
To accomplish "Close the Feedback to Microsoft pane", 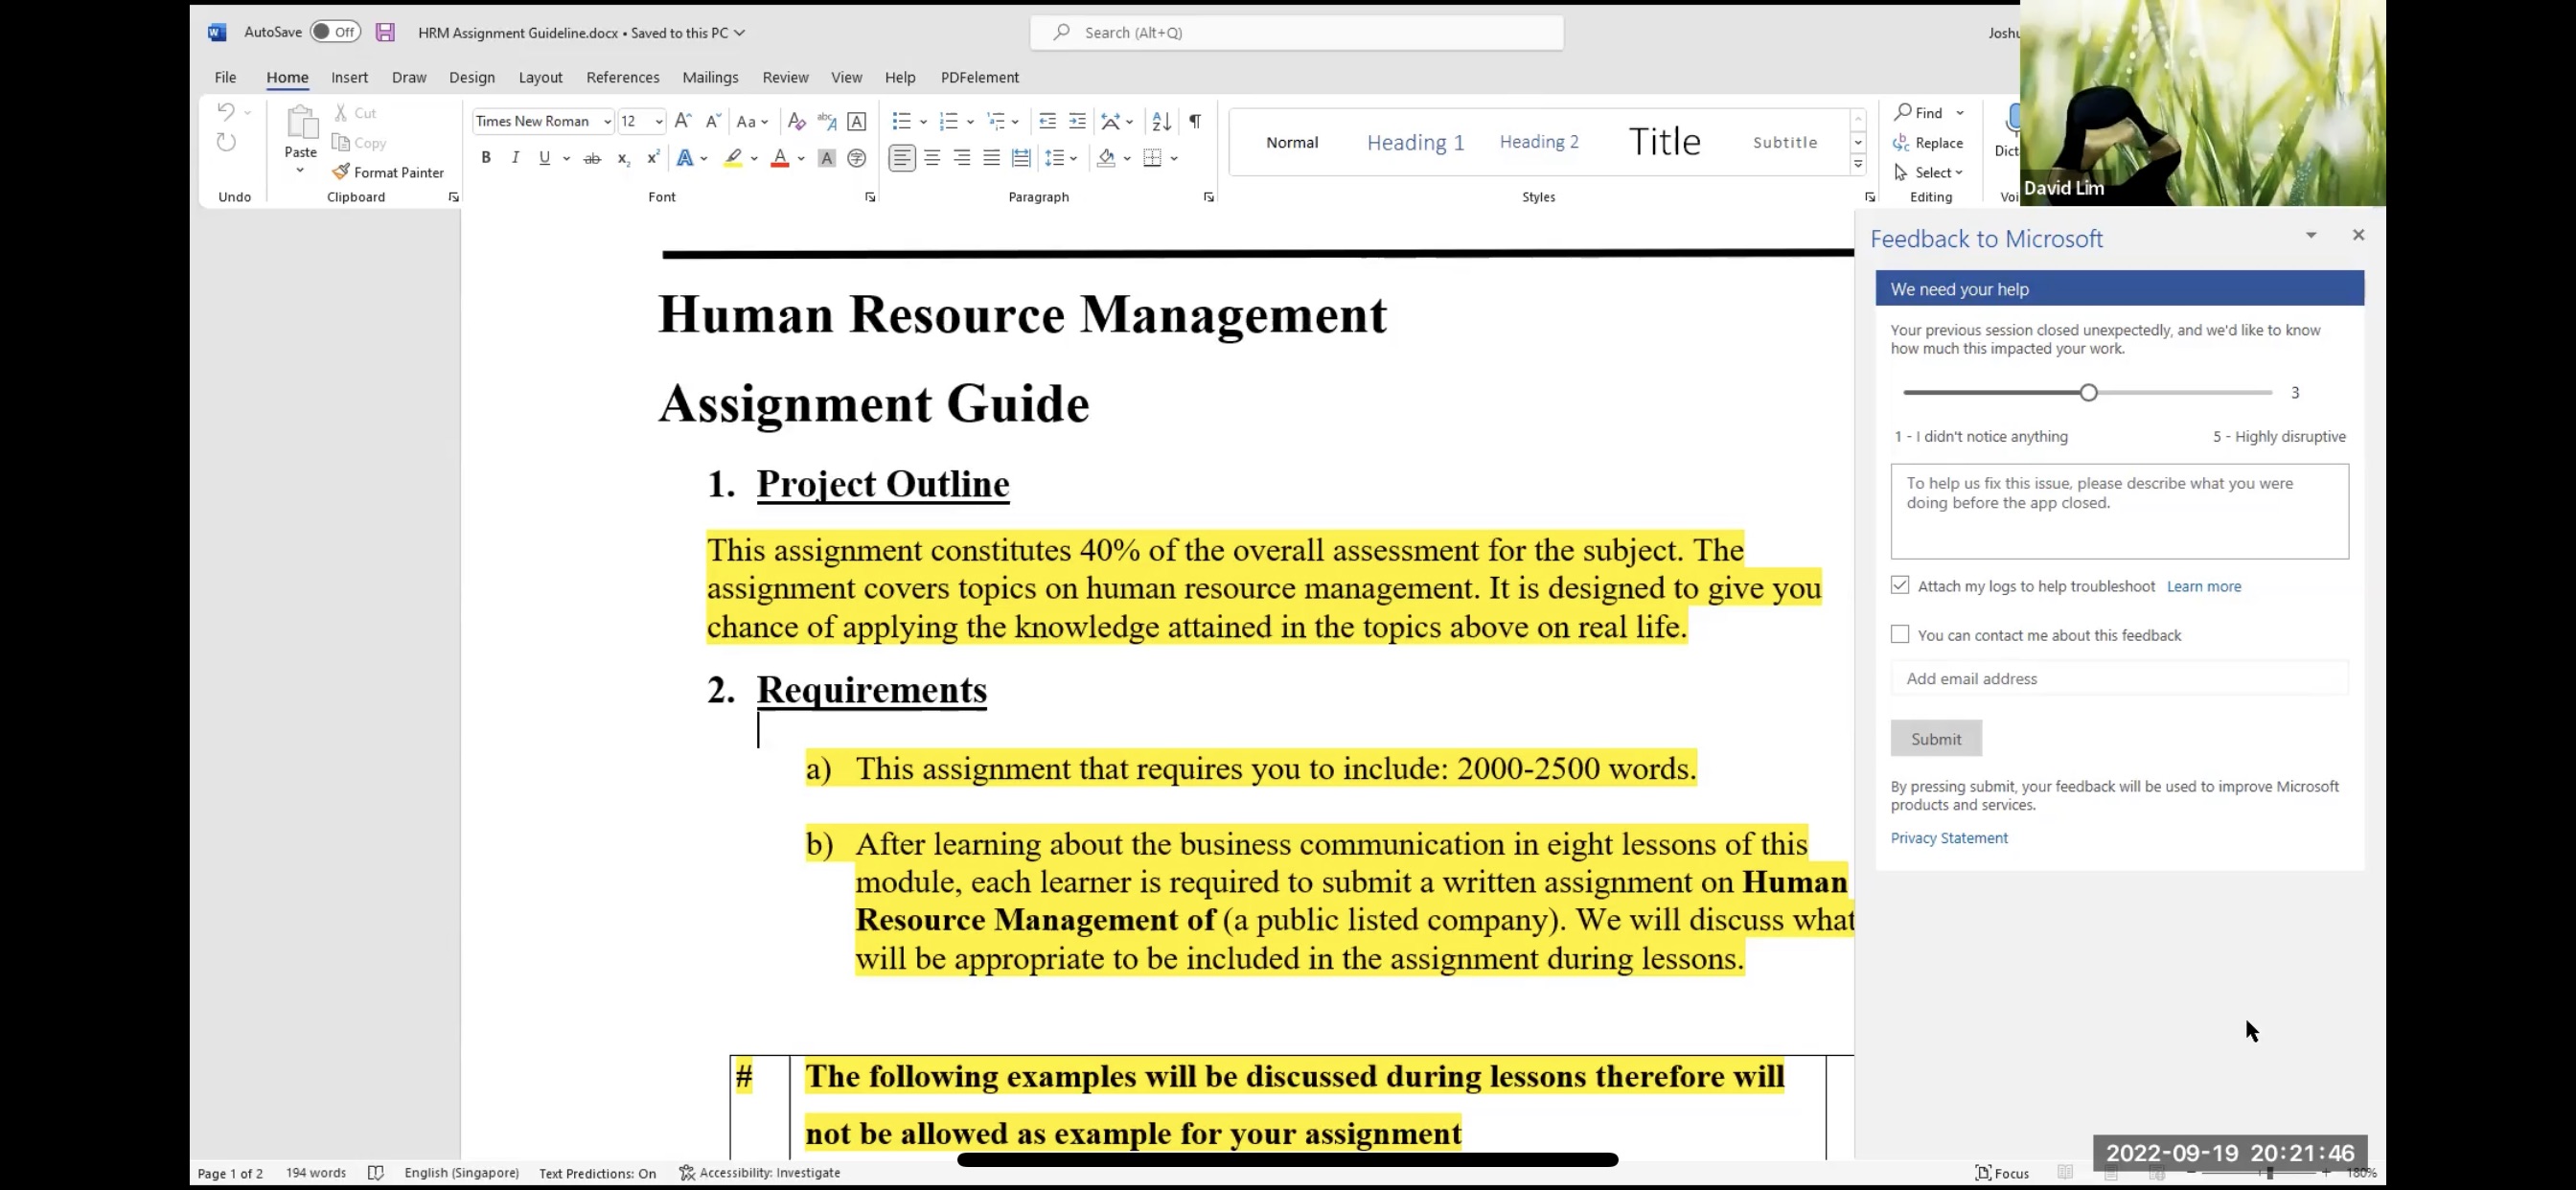I will pos(2358,235).
